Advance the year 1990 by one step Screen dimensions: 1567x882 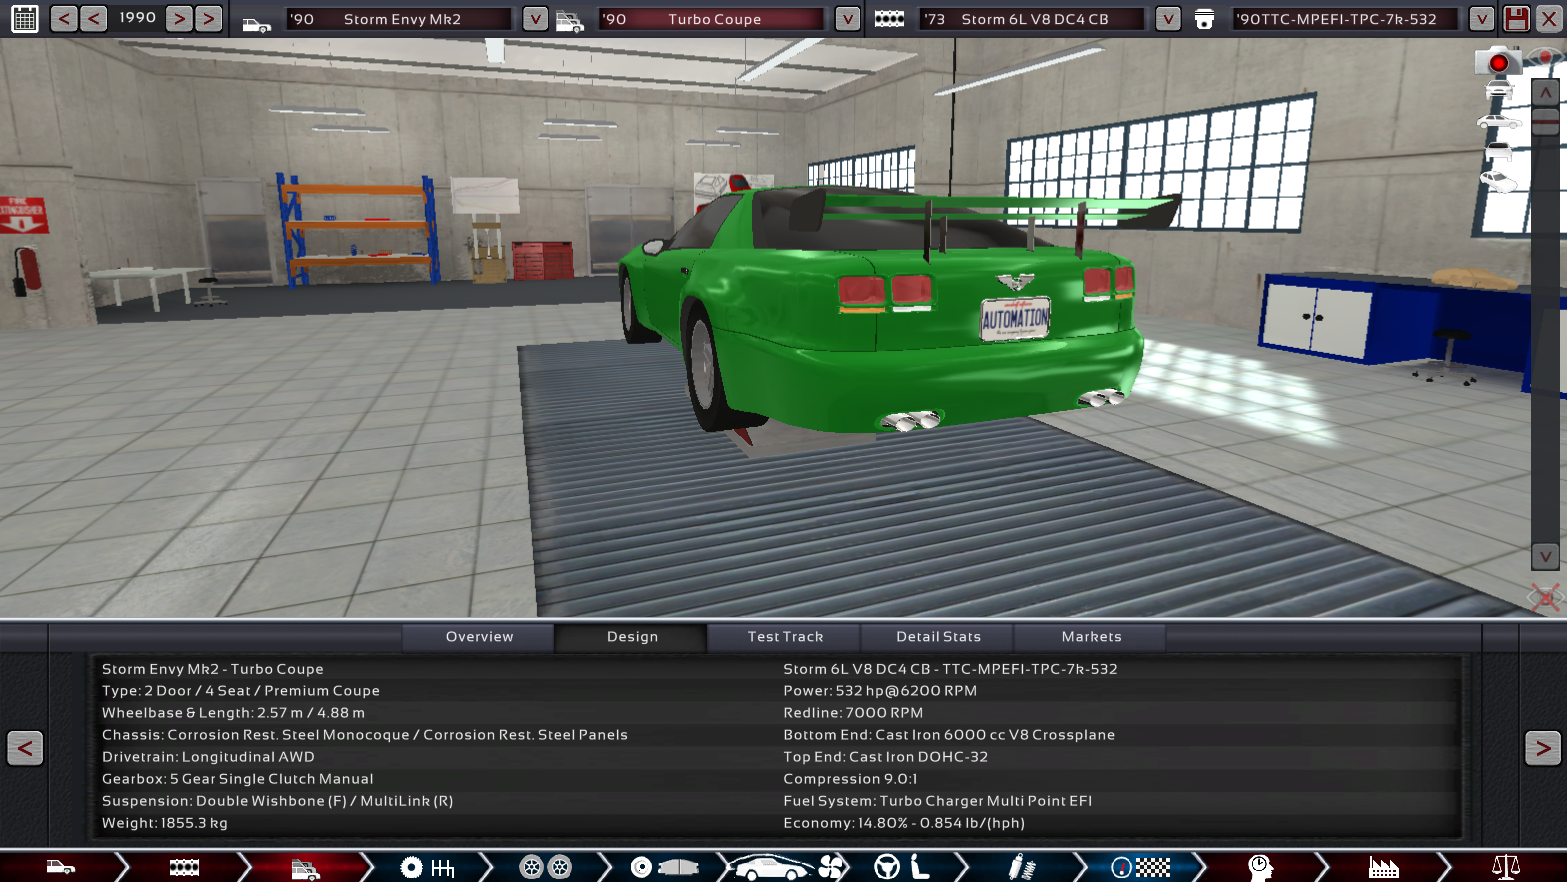click(179, 18)
